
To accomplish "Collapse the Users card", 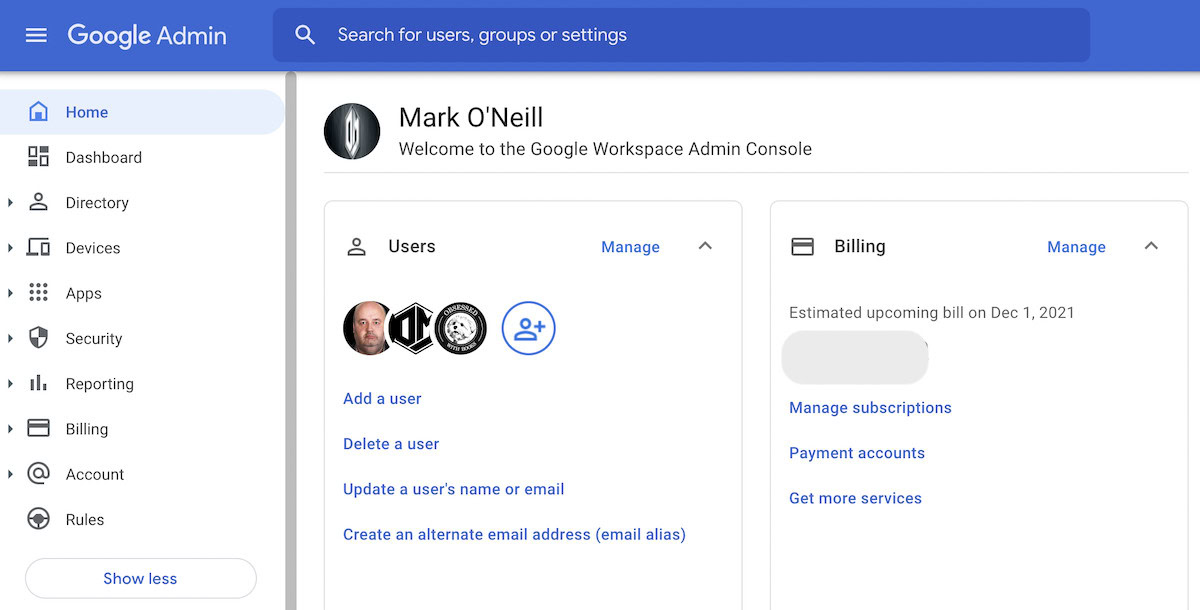I will (705, 246).
